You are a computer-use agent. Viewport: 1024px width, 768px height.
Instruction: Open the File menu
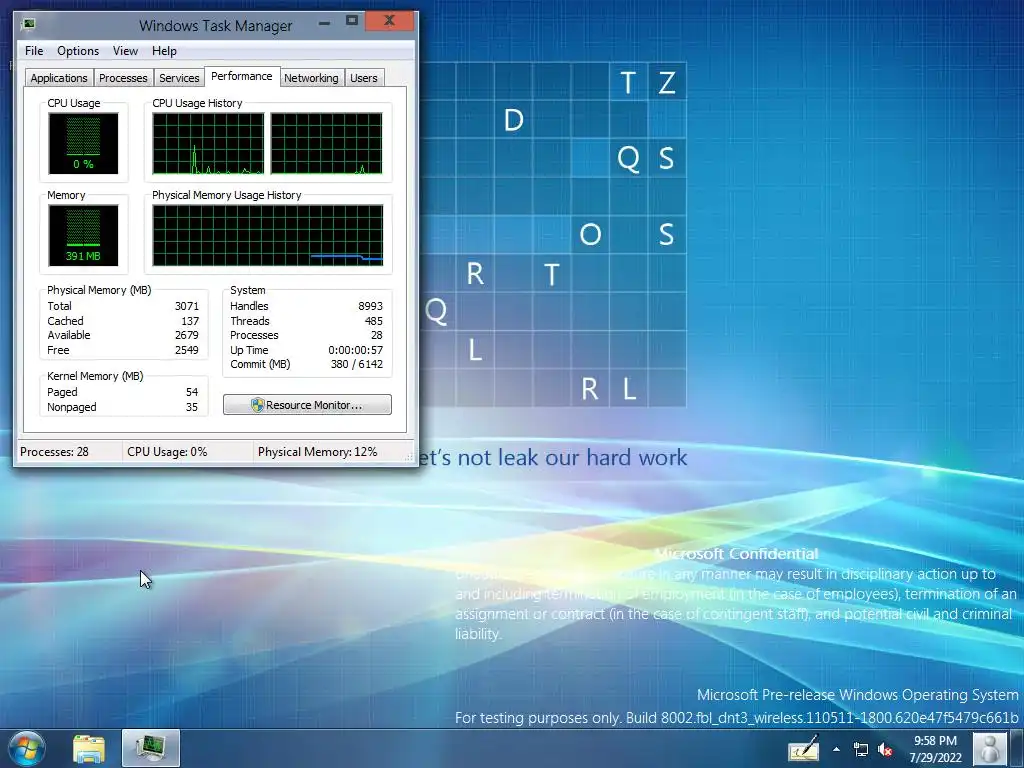(34, 51)
